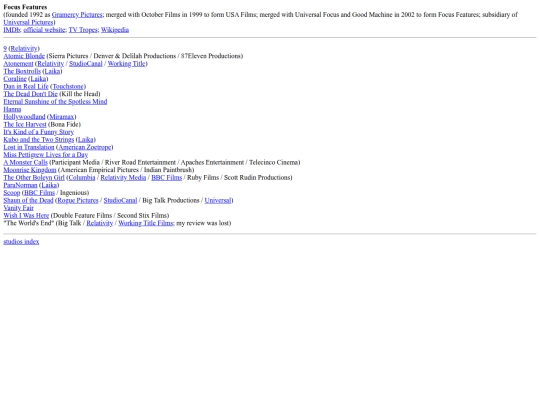This screenshot has height=405, width=540.
Task: Open Miss Pettigrew Lives for a Day
Action: [45, 155]
